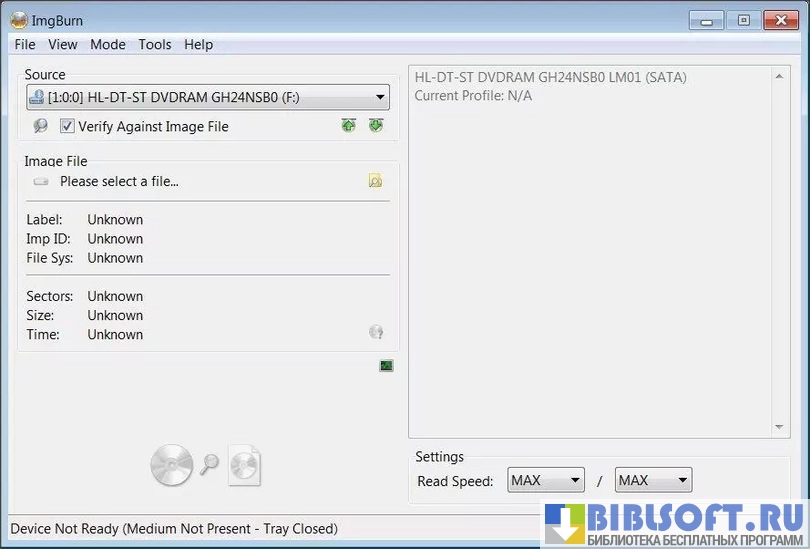Viewport: 810px width, 549px height.
Task: Click the green up-arrow tray icon
Action: coord(348,126)
